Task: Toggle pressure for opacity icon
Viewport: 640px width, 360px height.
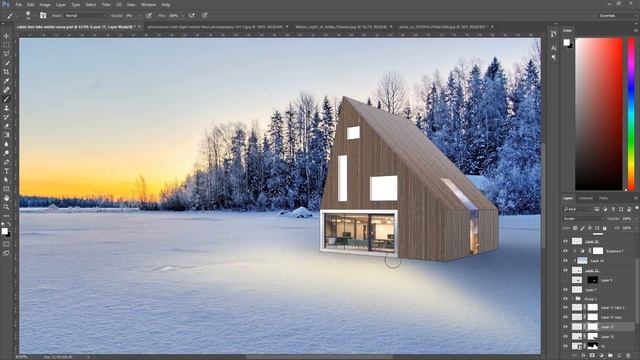Action: click(149, 16)
